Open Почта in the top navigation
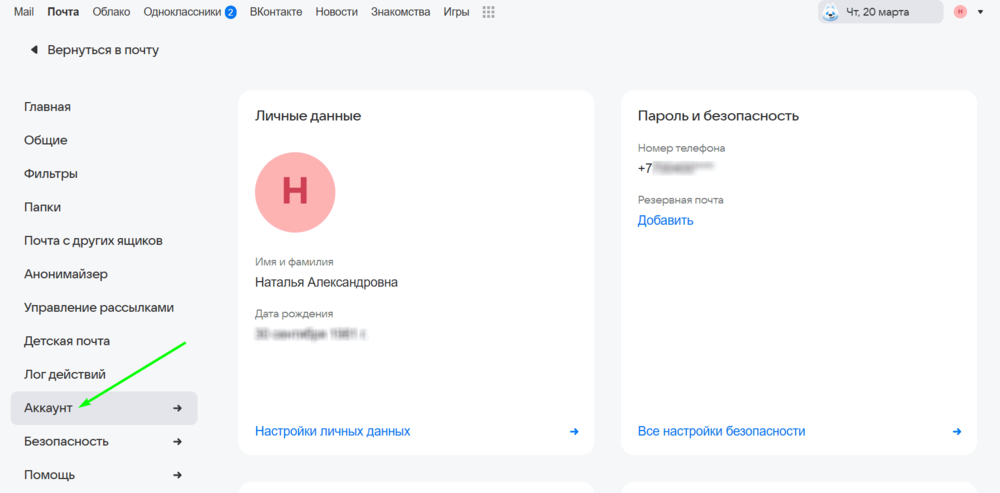The width and height of the screenshot is (1000, 493). coord(63,11)
